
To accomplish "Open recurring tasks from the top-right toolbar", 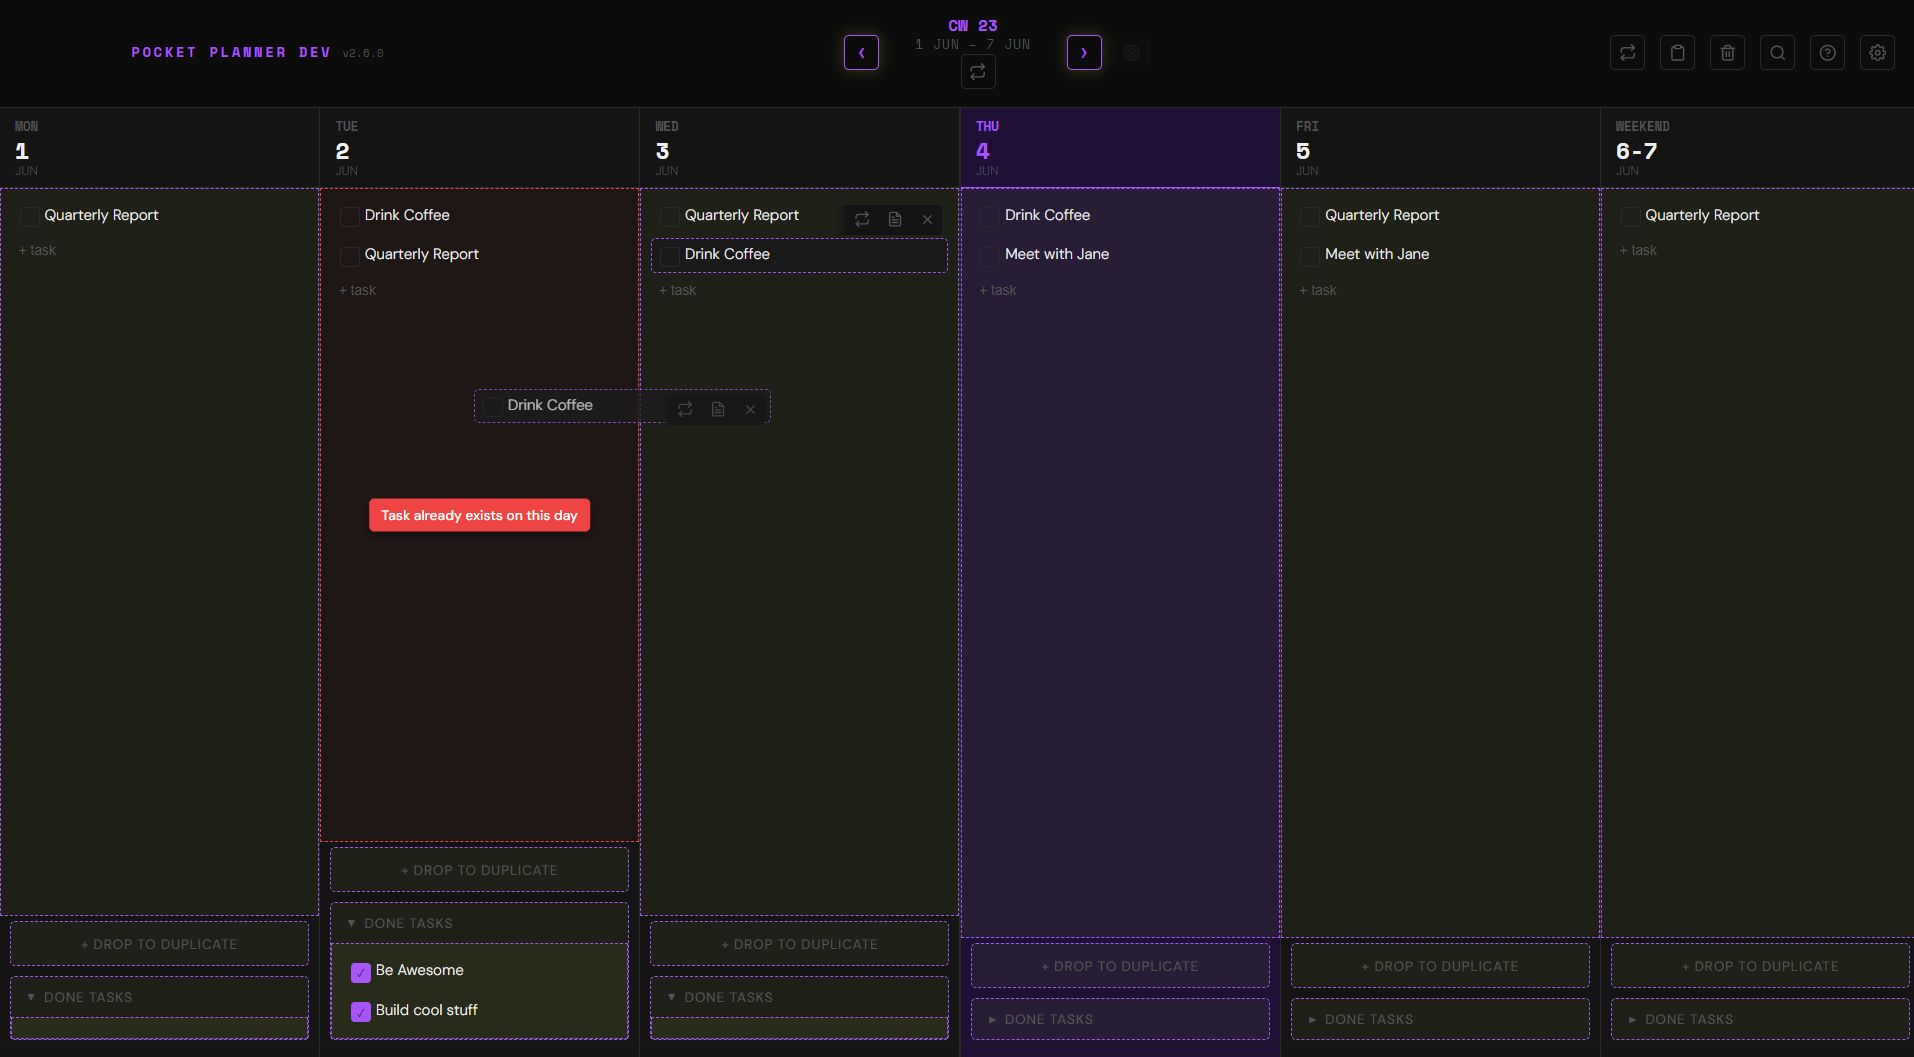I will (1627, 53).
